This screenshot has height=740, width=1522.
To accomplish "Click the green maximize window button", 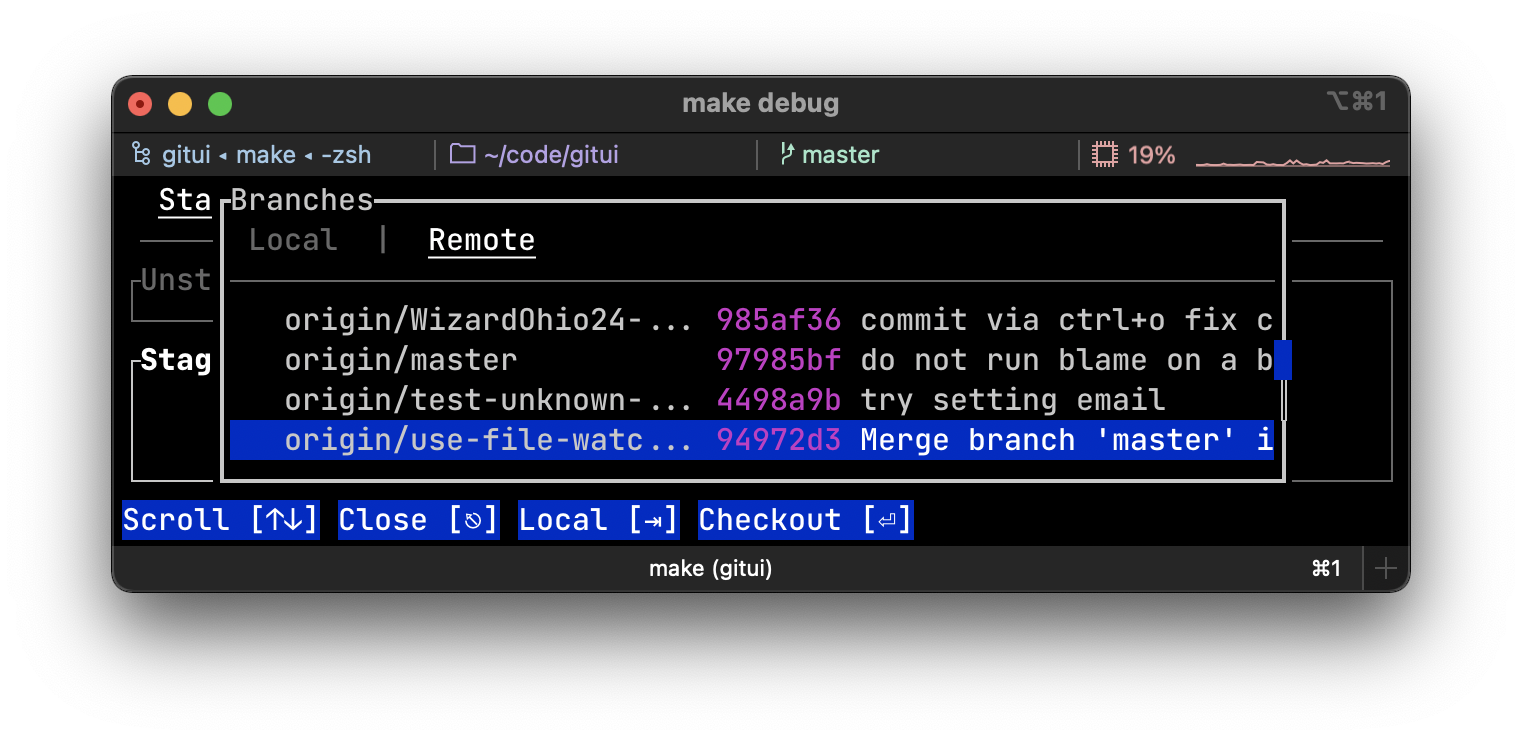I will [x=220, y=103].
